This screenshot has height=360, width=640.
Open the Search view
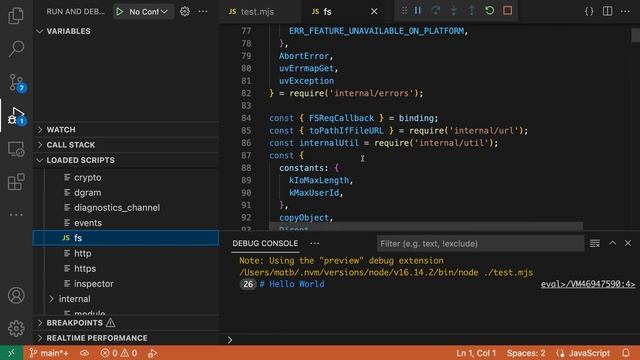(16, 49)
